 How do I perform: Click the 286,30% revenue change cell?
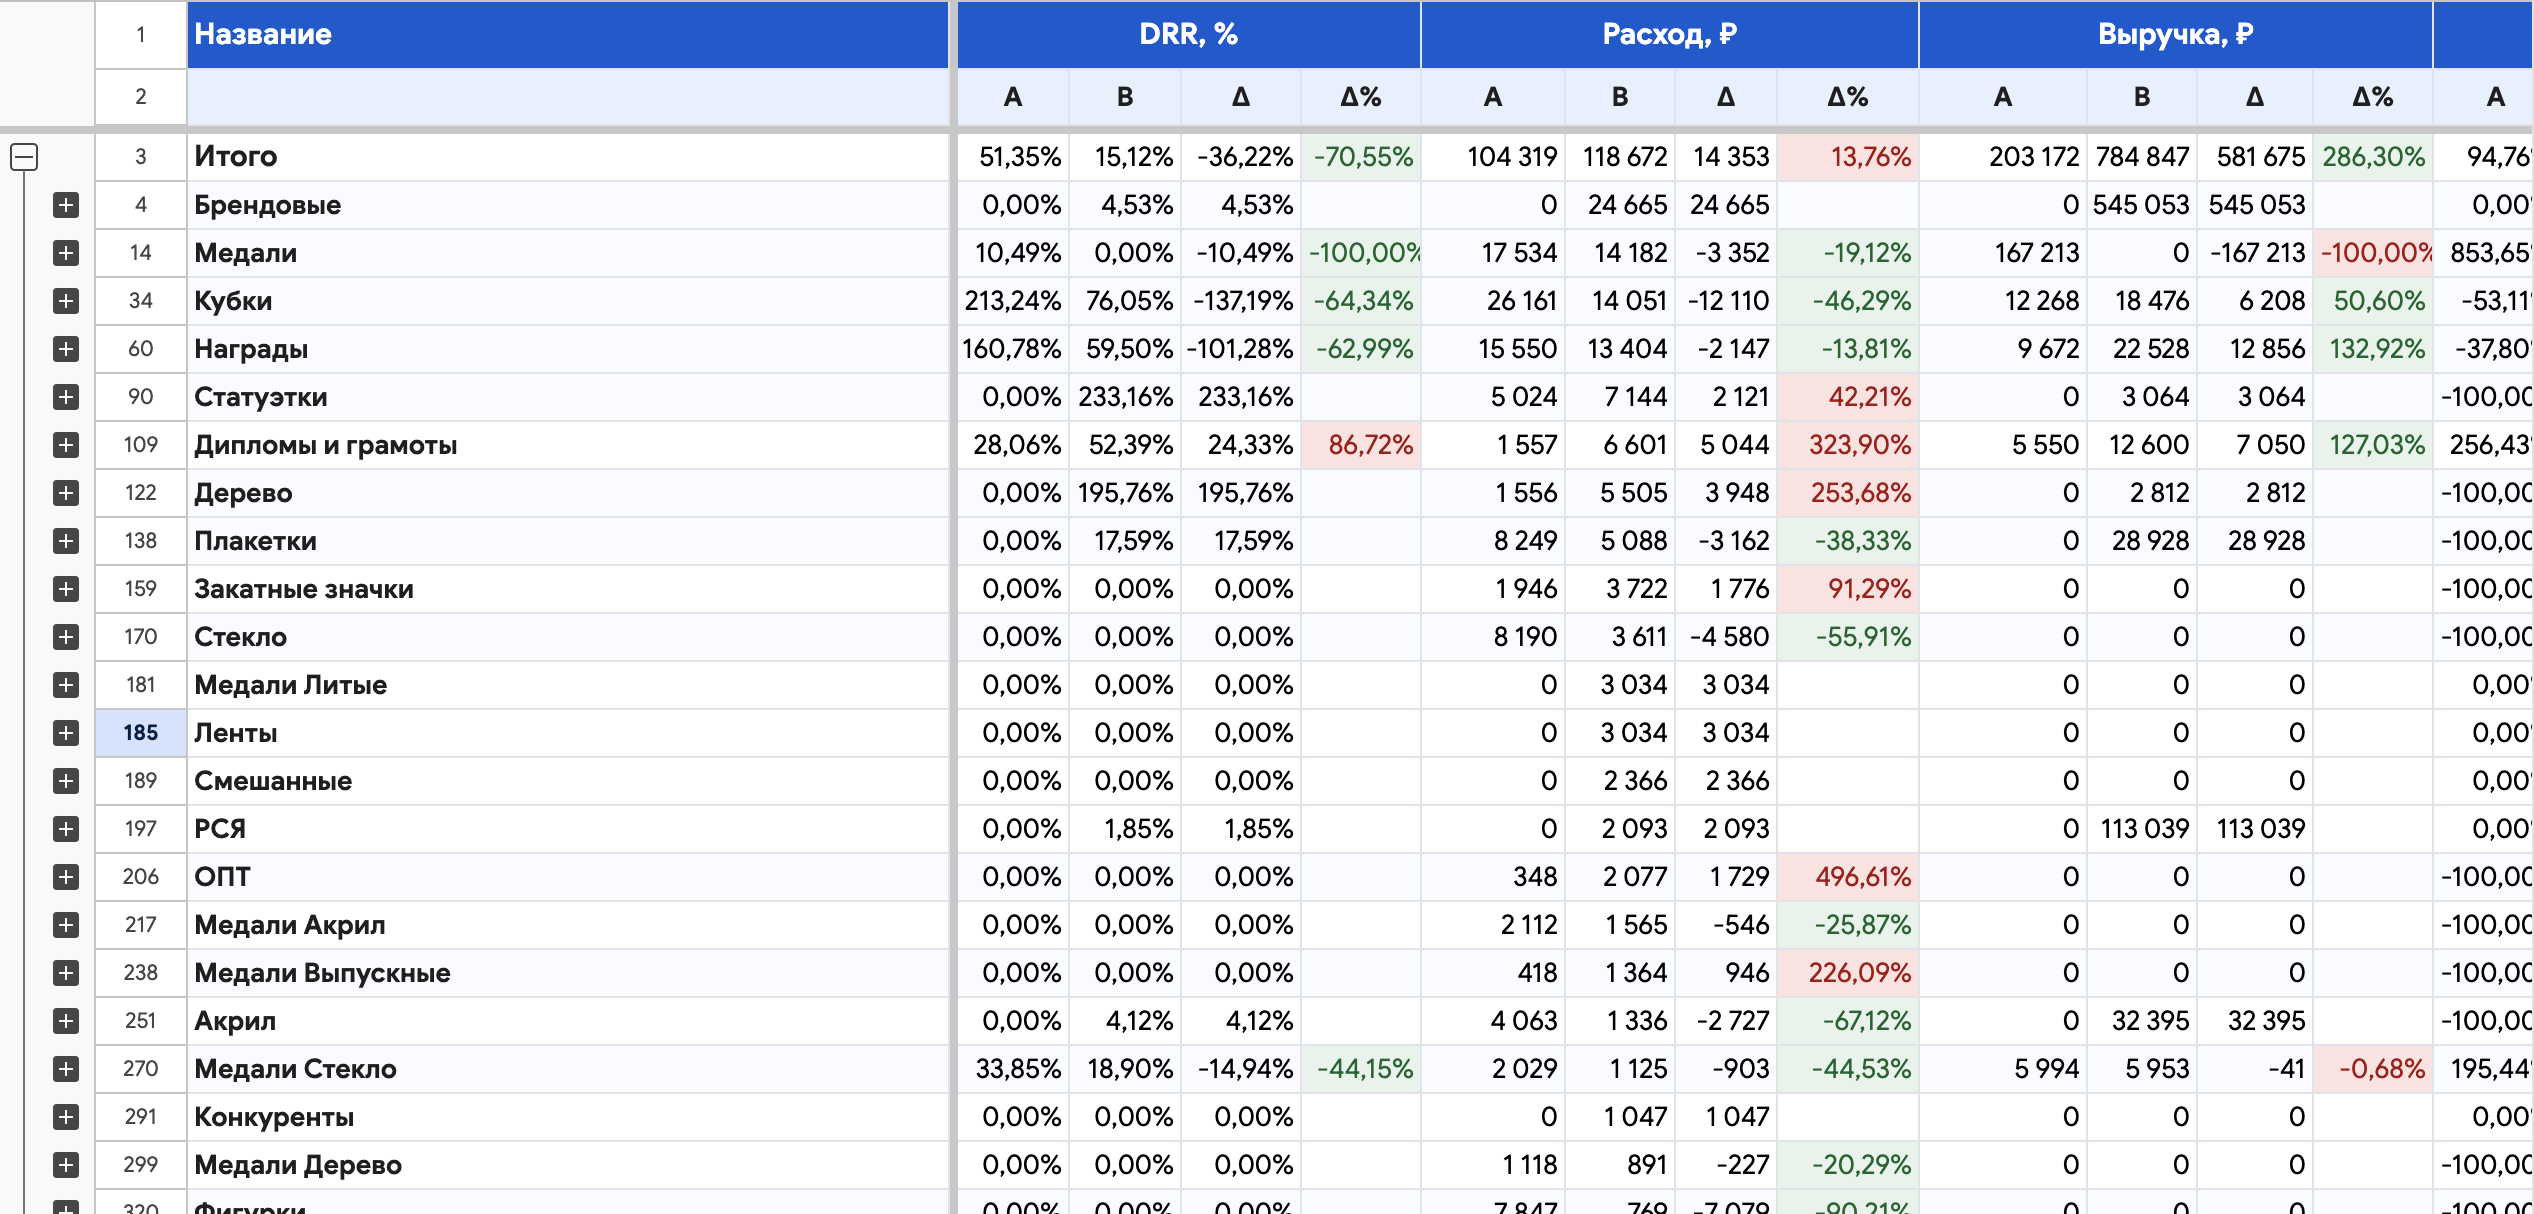[2373, 157]
